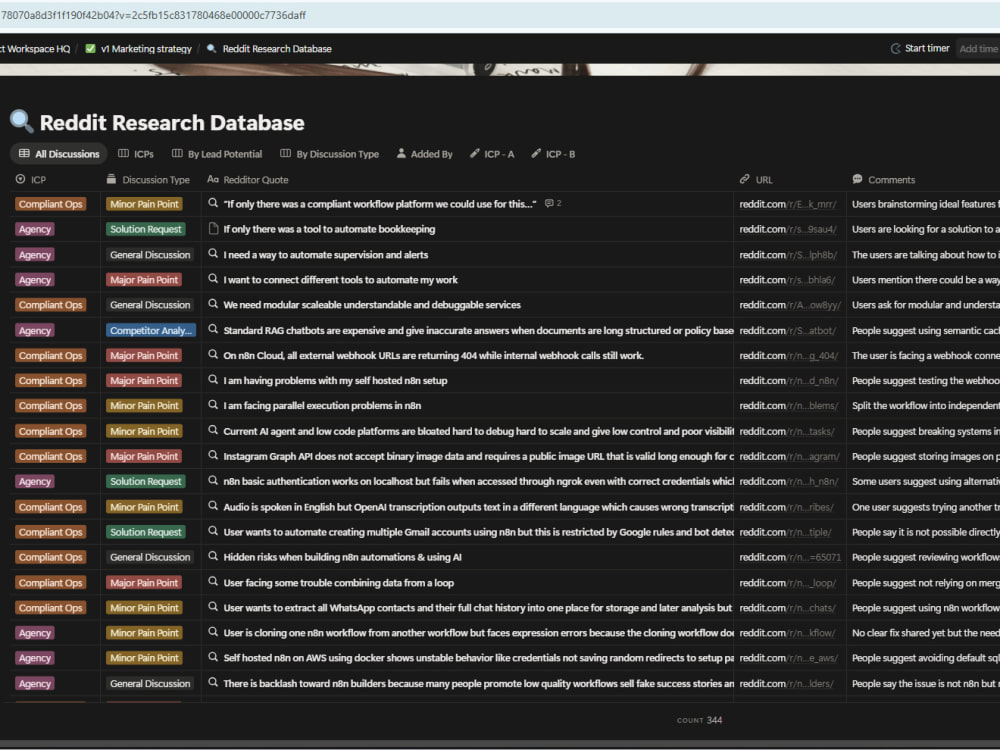This screenshot has width=1000, height=750.
Task: Open reddit.com link ending _loop/
Action: (788, 582)
